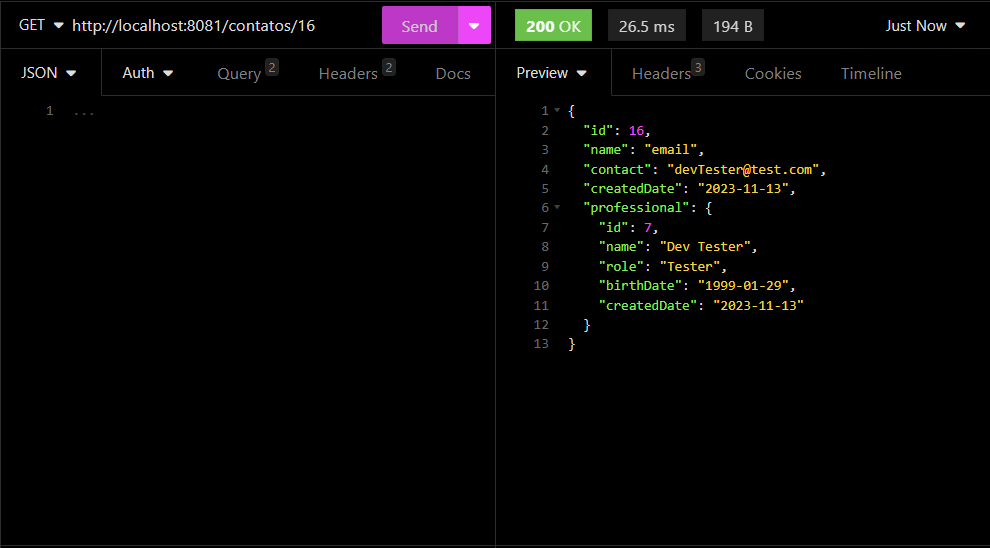Open the Timeline tab

(x=871, y=74)
